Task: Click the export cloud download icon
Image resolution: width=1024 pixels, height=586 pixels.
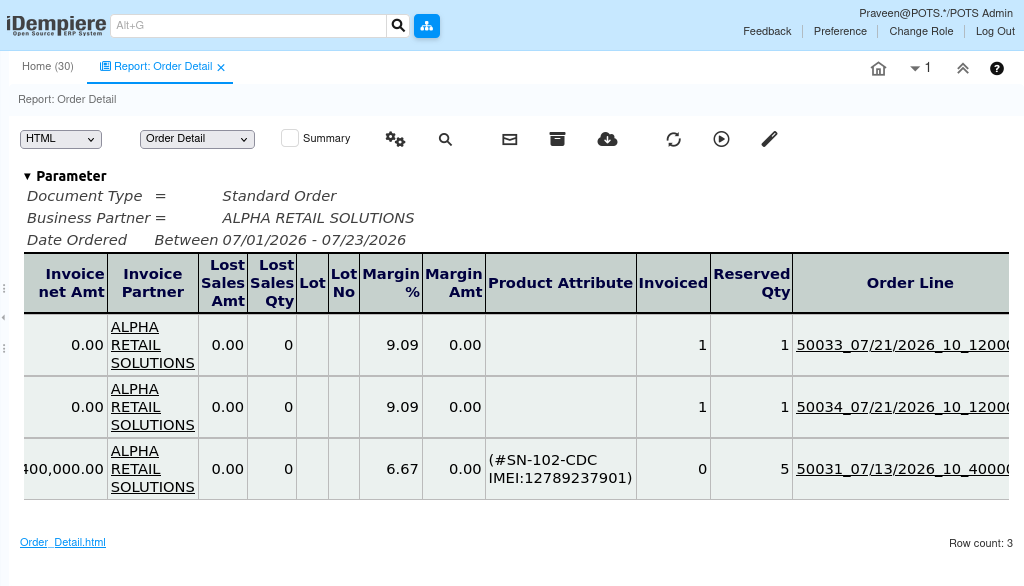Action: point(607,139)
